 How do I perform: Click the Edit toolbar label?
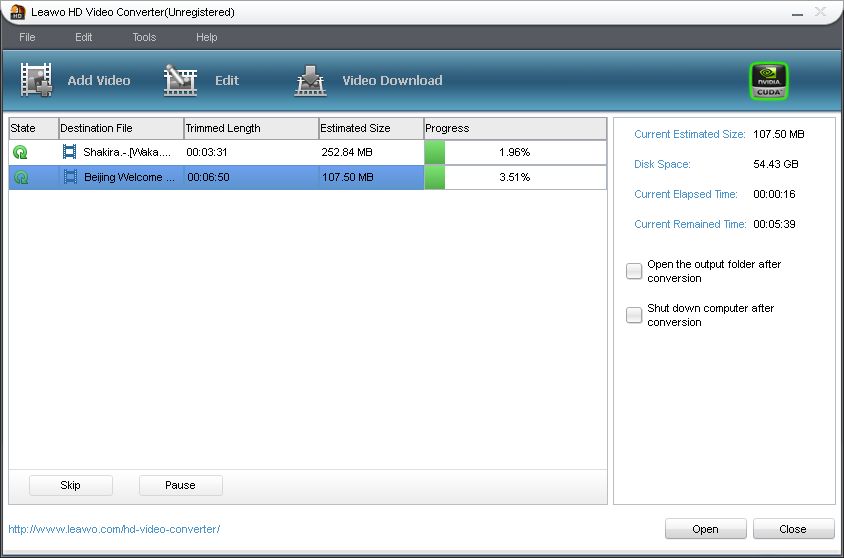(x=227, y=80)
